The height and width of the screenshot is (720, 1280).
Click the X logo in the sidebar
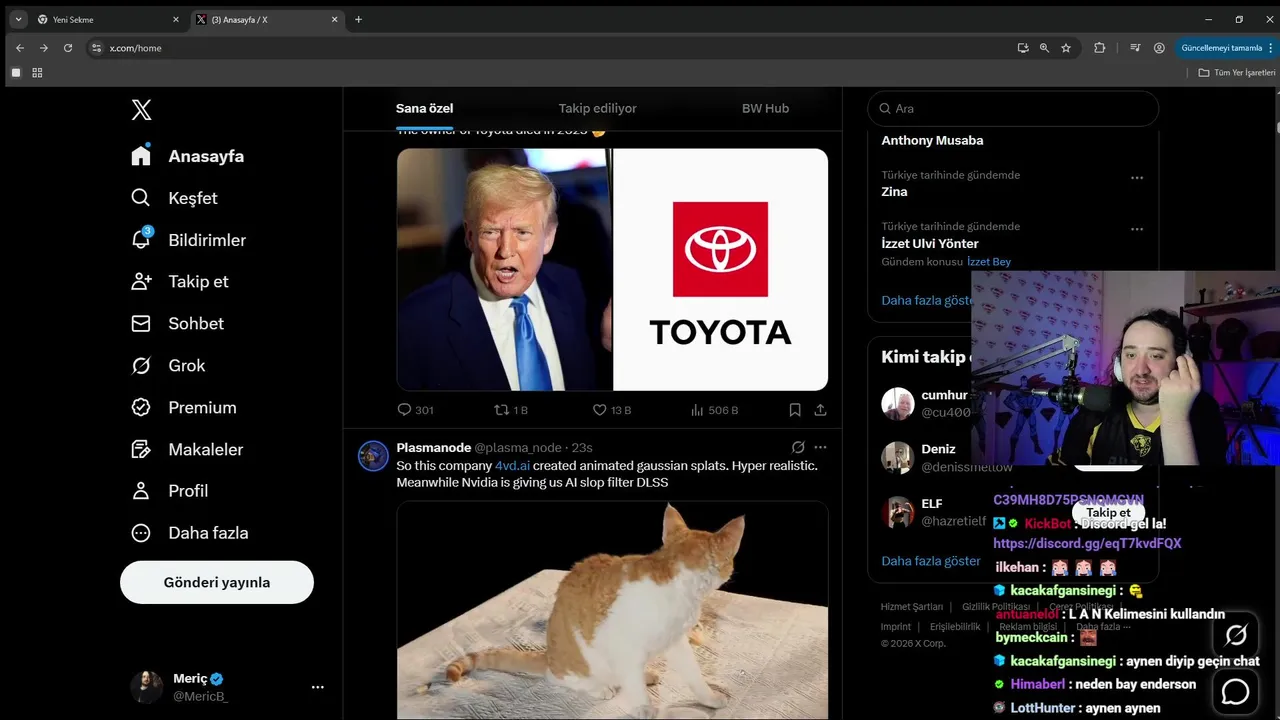[x=141, y=110]
